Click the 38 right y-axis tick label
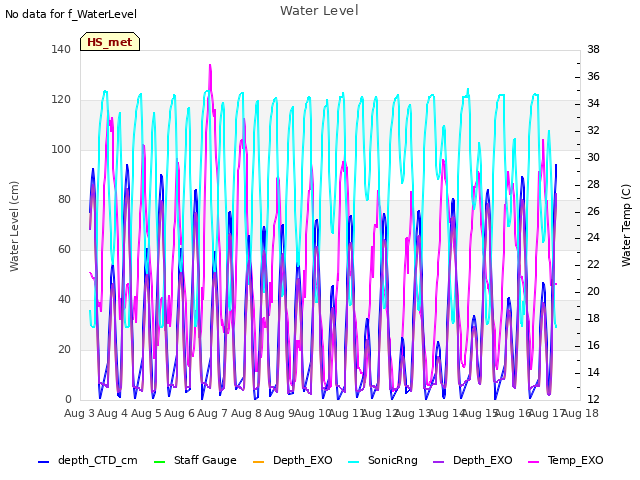Image resolution: width=640 pixels, height=480 pixels. pyautogui.click(x=593, y=49)
